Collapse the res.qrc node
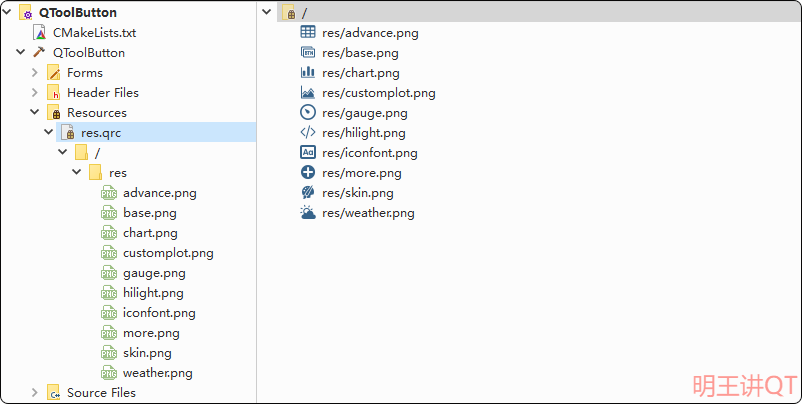This screenshot has height=404, width=802. point(49,132)
